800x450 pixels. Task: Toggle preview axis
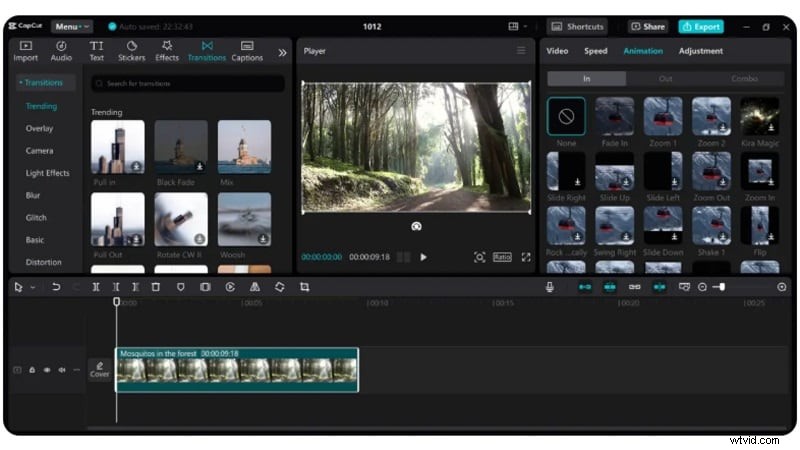tap(659, 287)
